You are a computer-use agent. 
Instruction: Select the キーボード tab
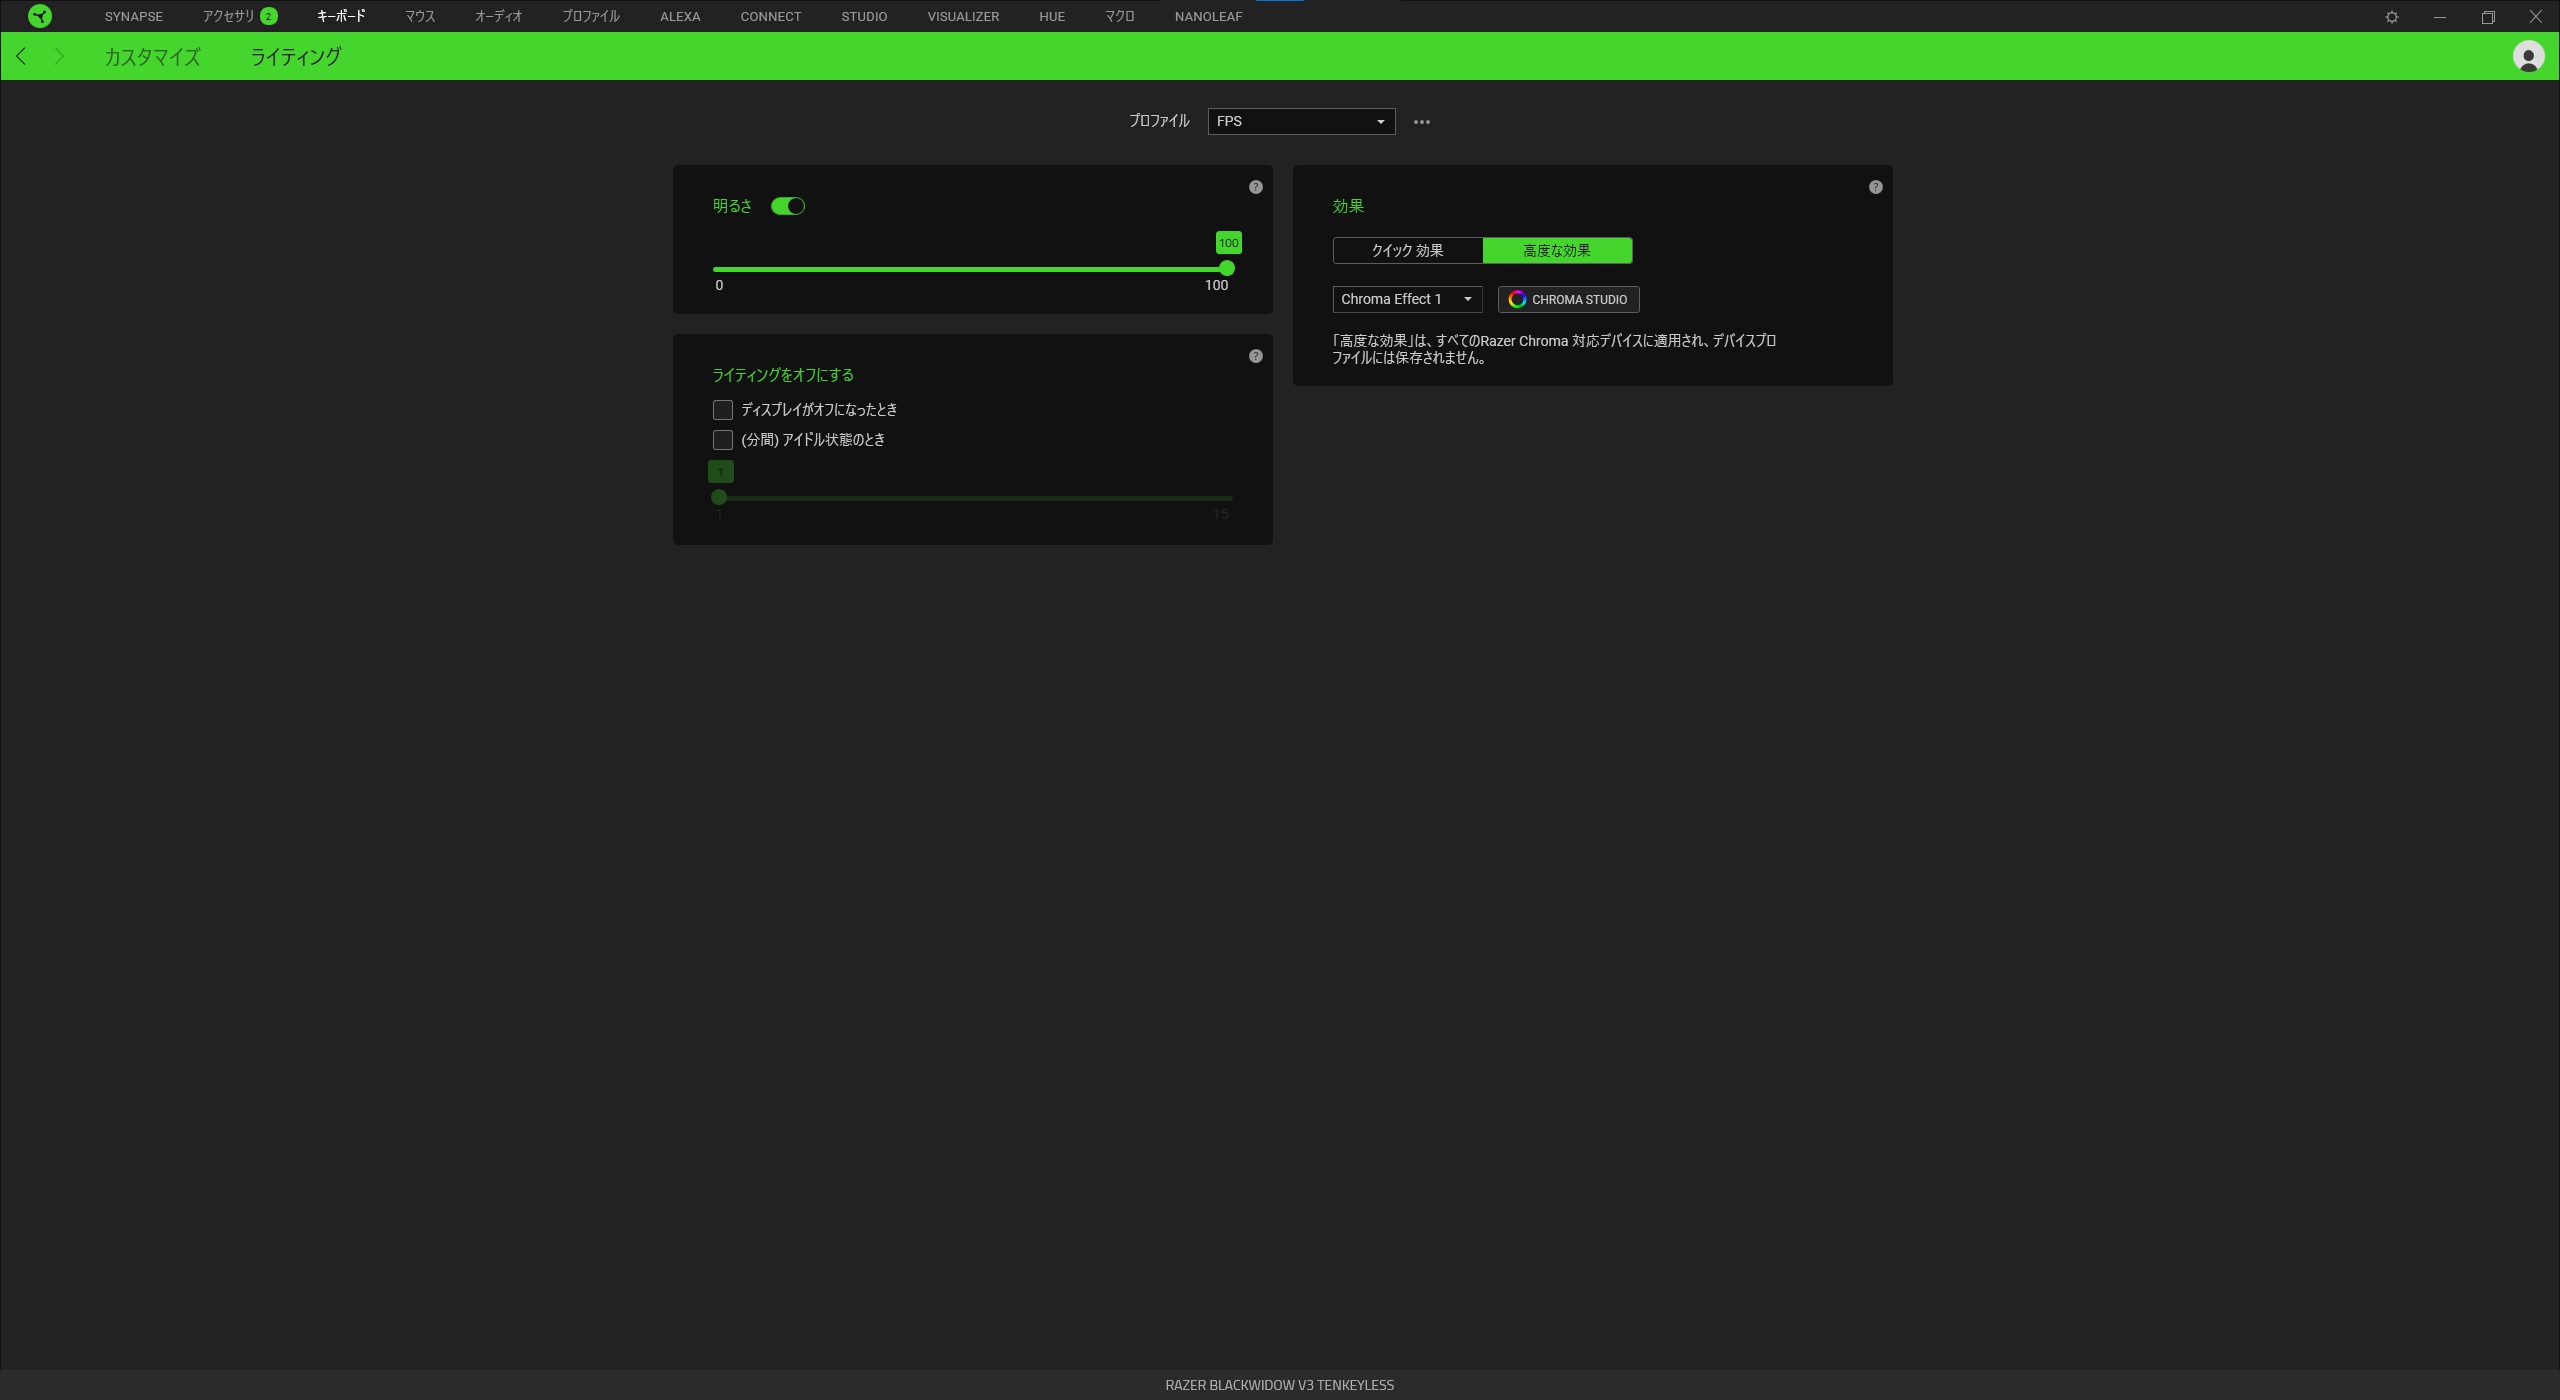341,16
